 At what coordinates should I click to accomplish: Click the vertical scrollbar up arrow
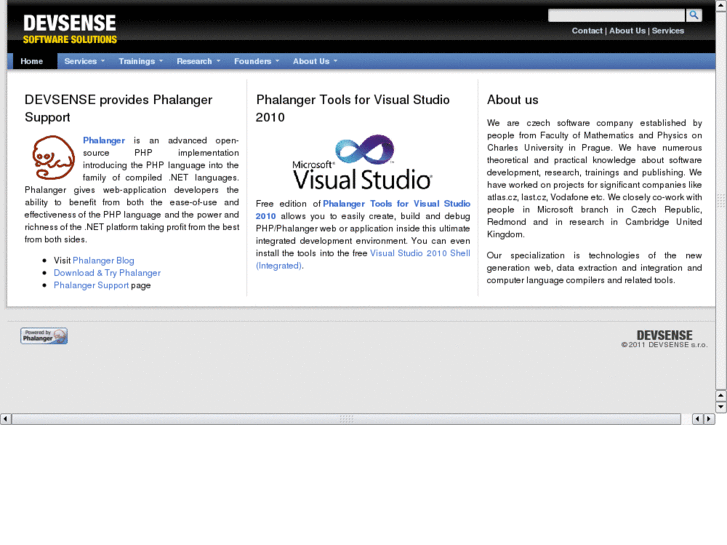(x=721, y=5)
